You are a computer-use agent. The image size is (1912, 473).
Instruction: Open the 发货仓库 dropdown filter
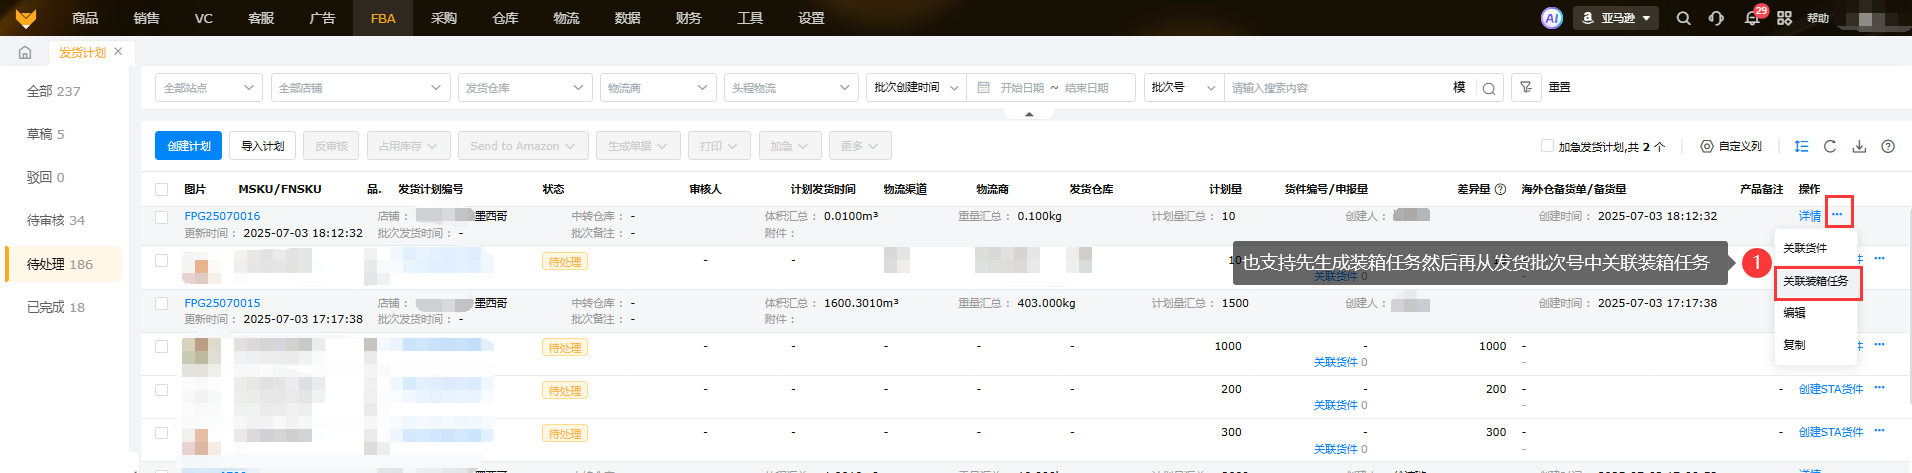point(523,88)
